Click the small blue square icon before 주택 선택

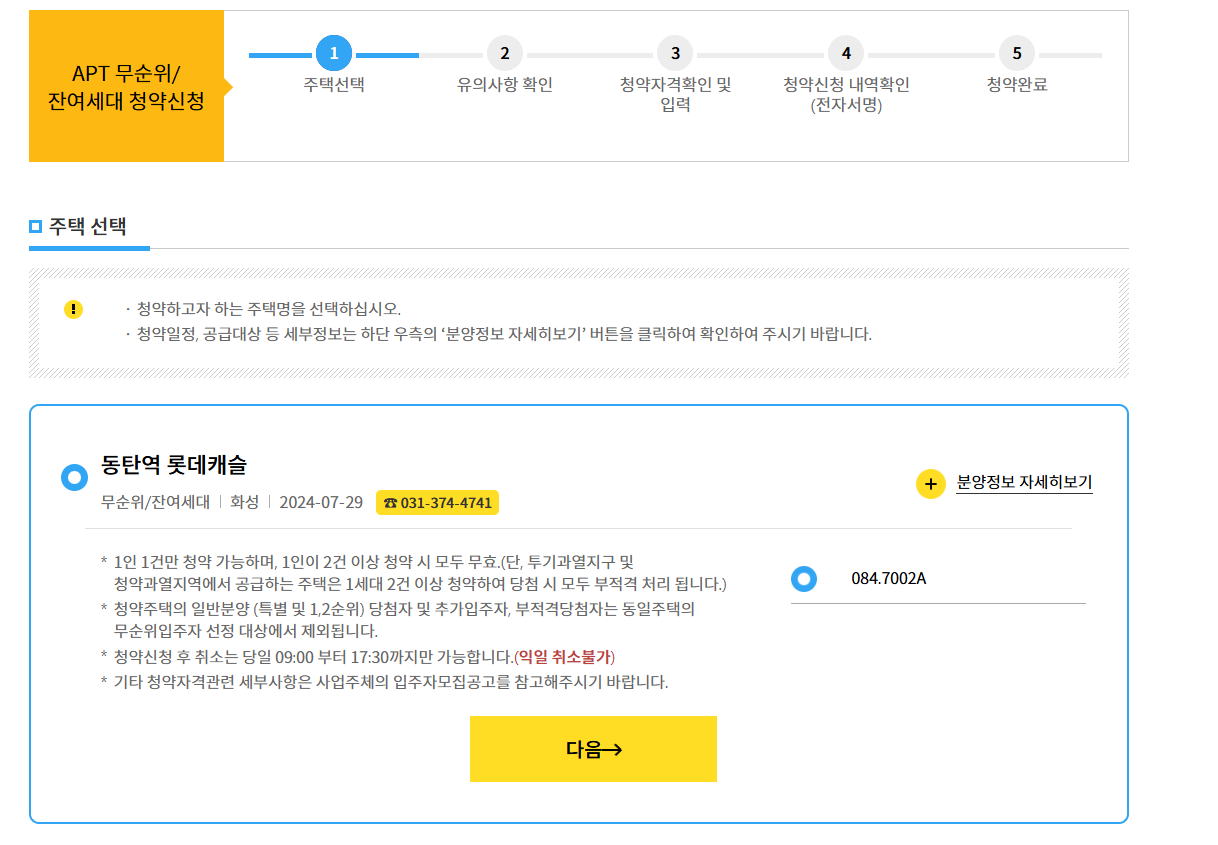(x=36, y=227)
